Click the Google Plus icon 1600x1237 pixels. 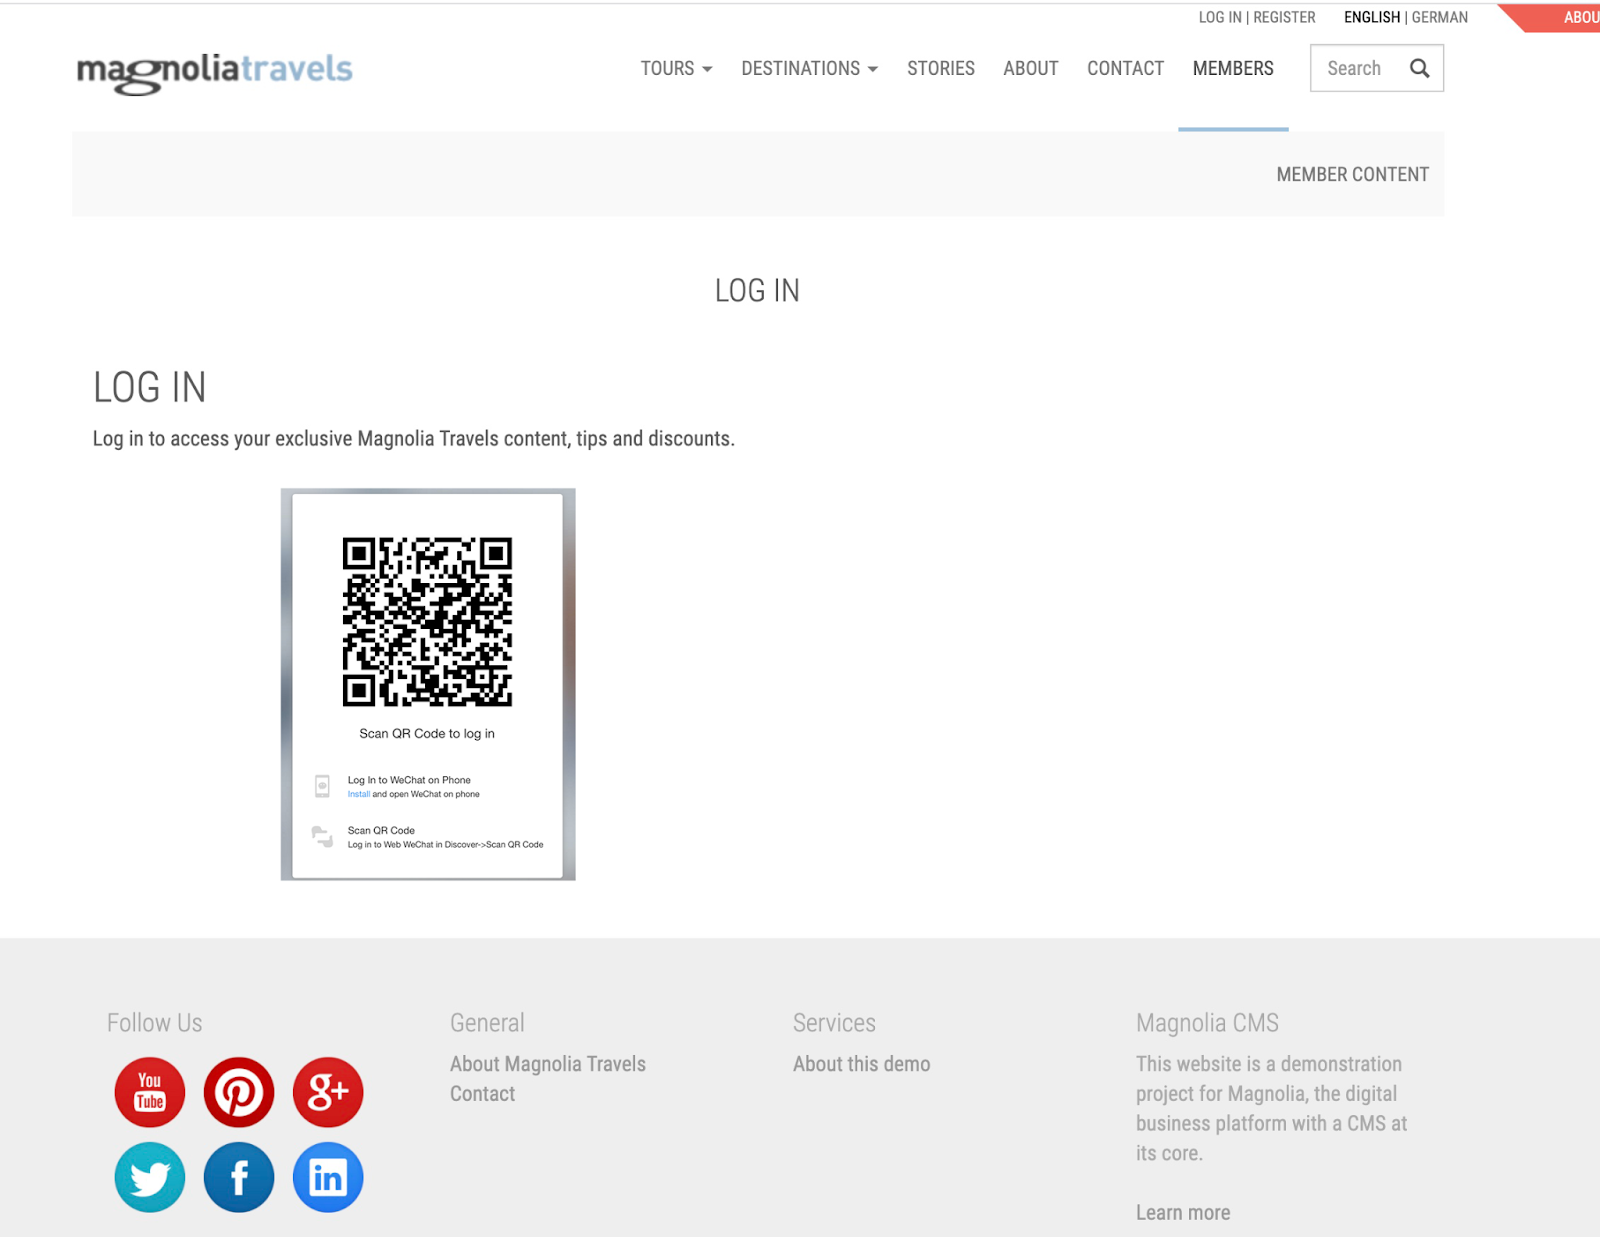coord(328,1092)
